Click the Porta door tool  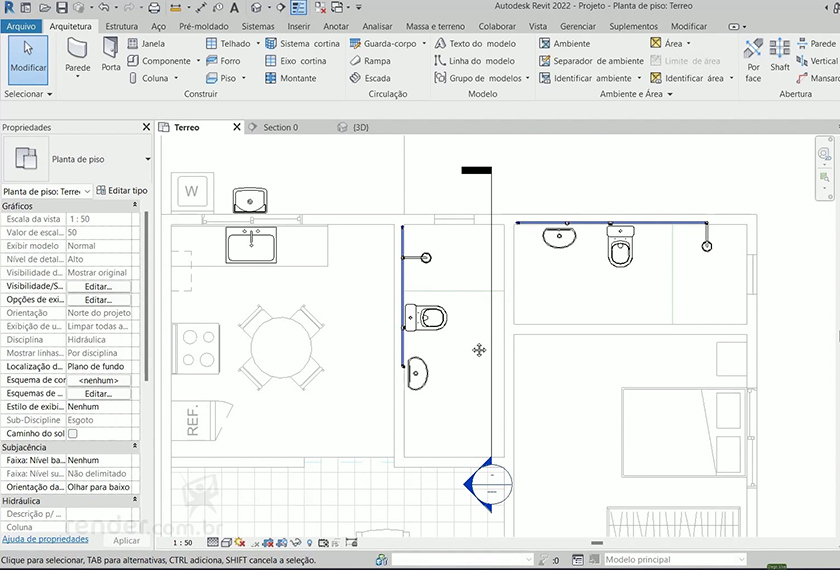point(110,54)
